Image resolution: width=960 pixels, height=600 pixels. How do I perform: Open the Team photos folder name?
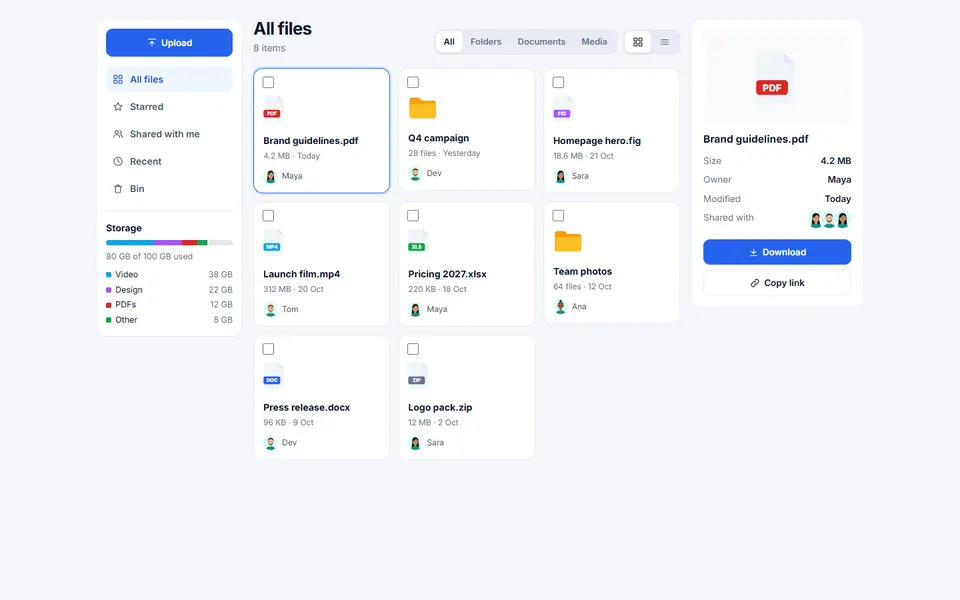tap(582, 271)
